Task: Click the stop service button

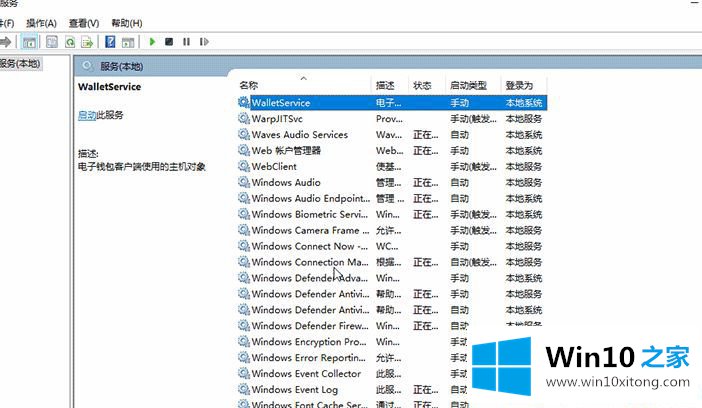Action: pyautogui.click(x=169, y=42)
